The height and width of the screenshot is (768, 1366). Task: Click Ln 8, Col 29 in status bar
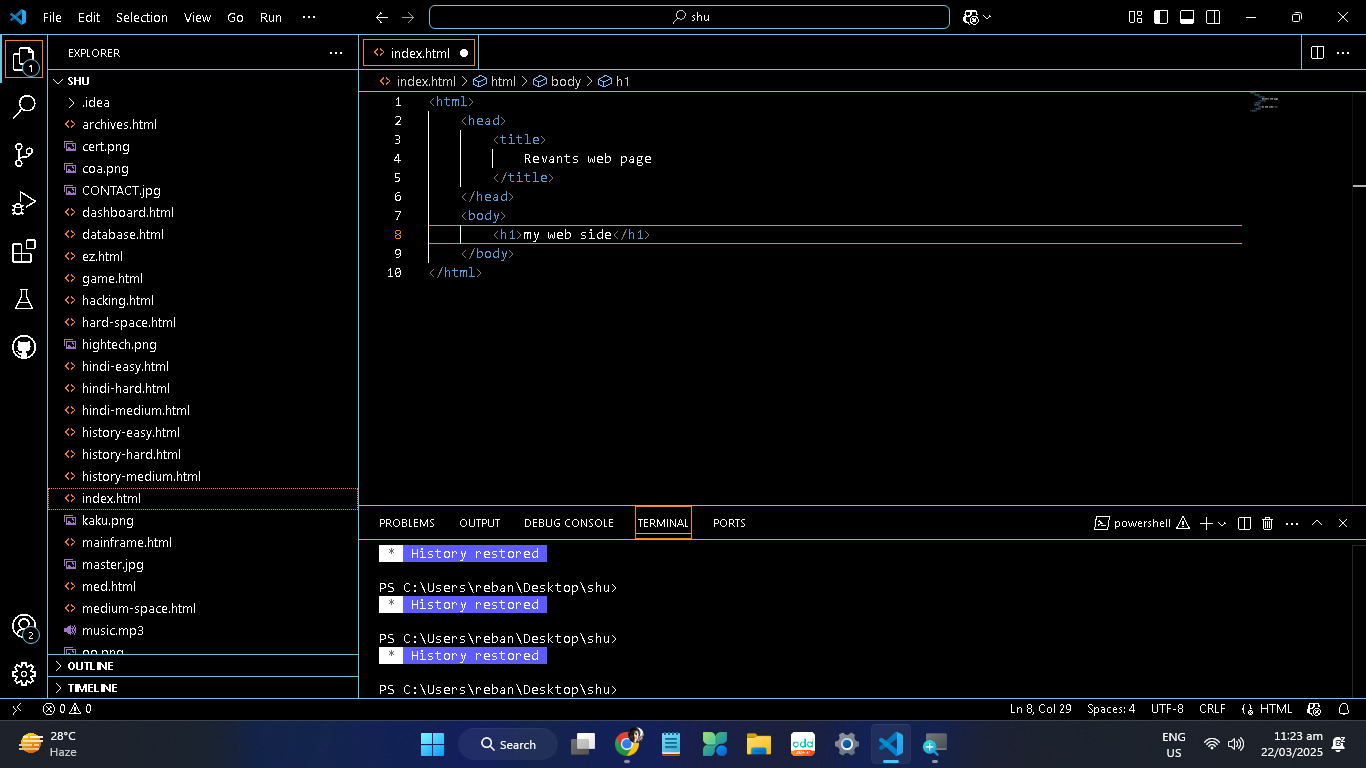(x=1040, y=709)
